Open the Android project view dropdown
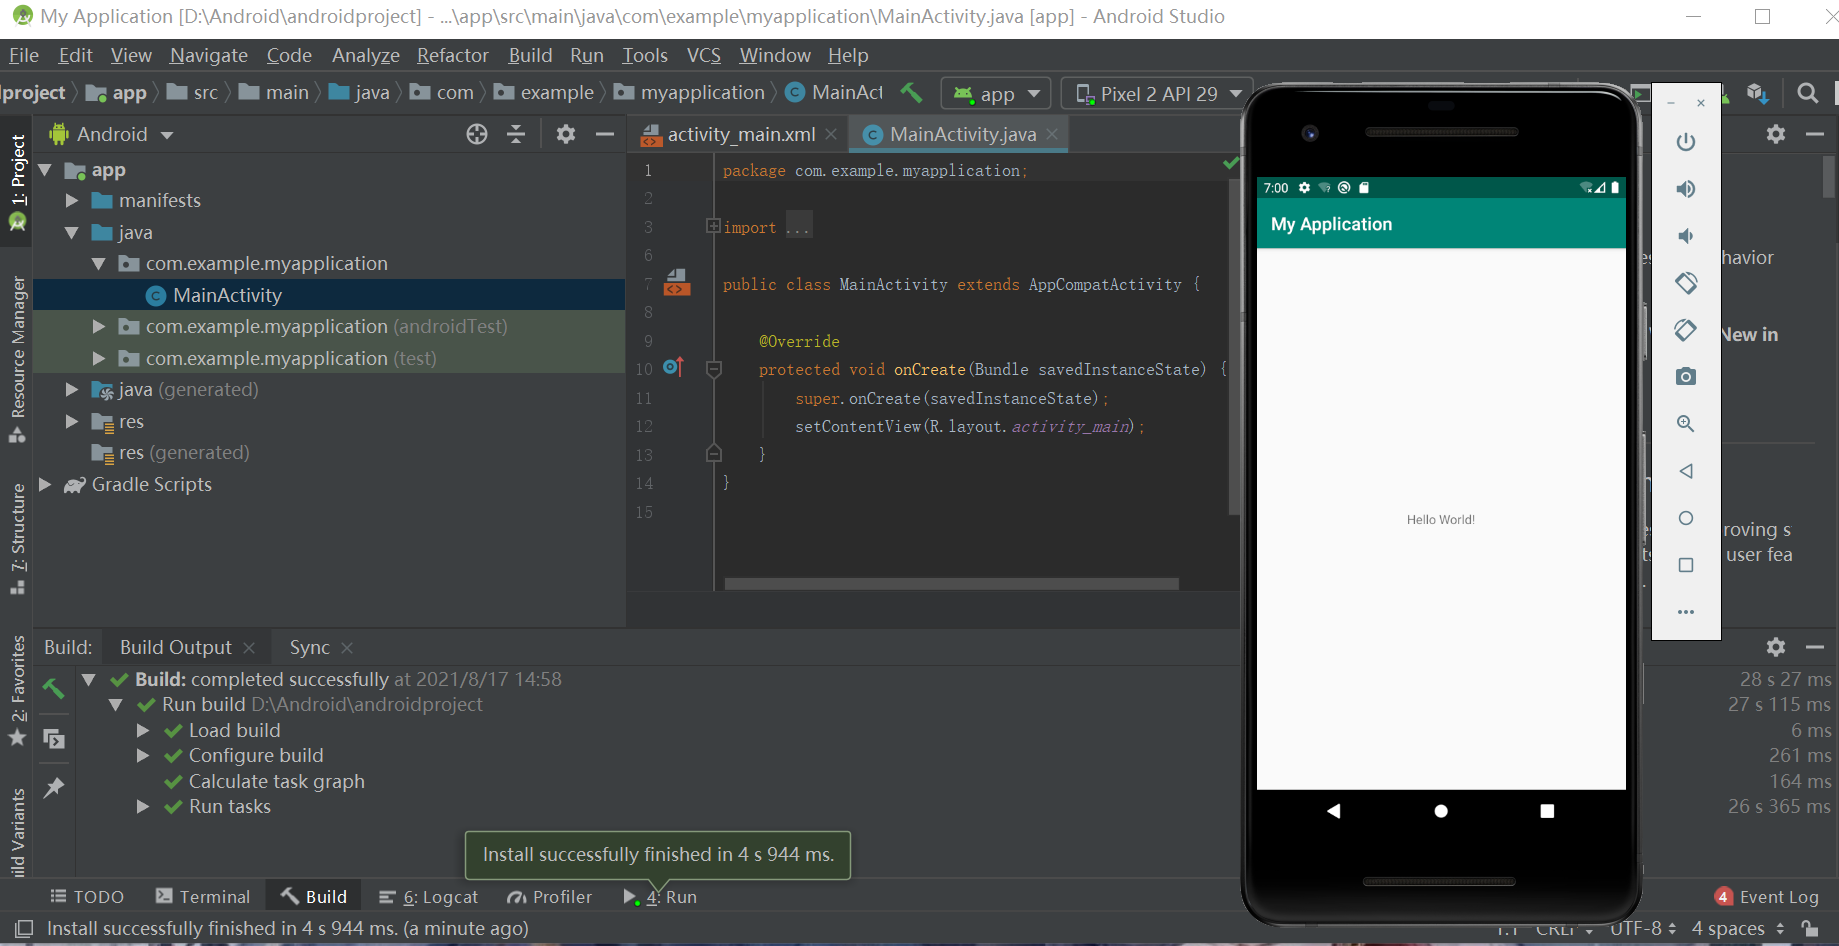 (124, 134)
